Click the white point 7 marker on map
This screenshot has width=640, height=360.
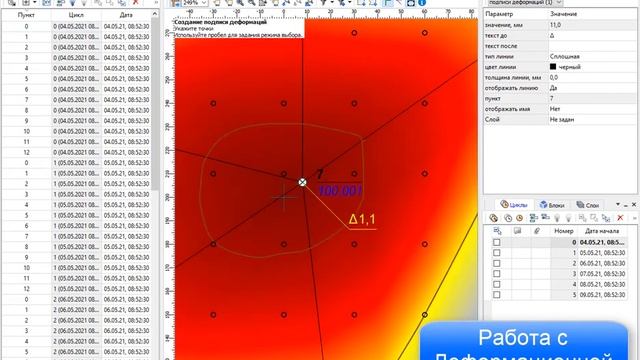[x=302, y=182]
